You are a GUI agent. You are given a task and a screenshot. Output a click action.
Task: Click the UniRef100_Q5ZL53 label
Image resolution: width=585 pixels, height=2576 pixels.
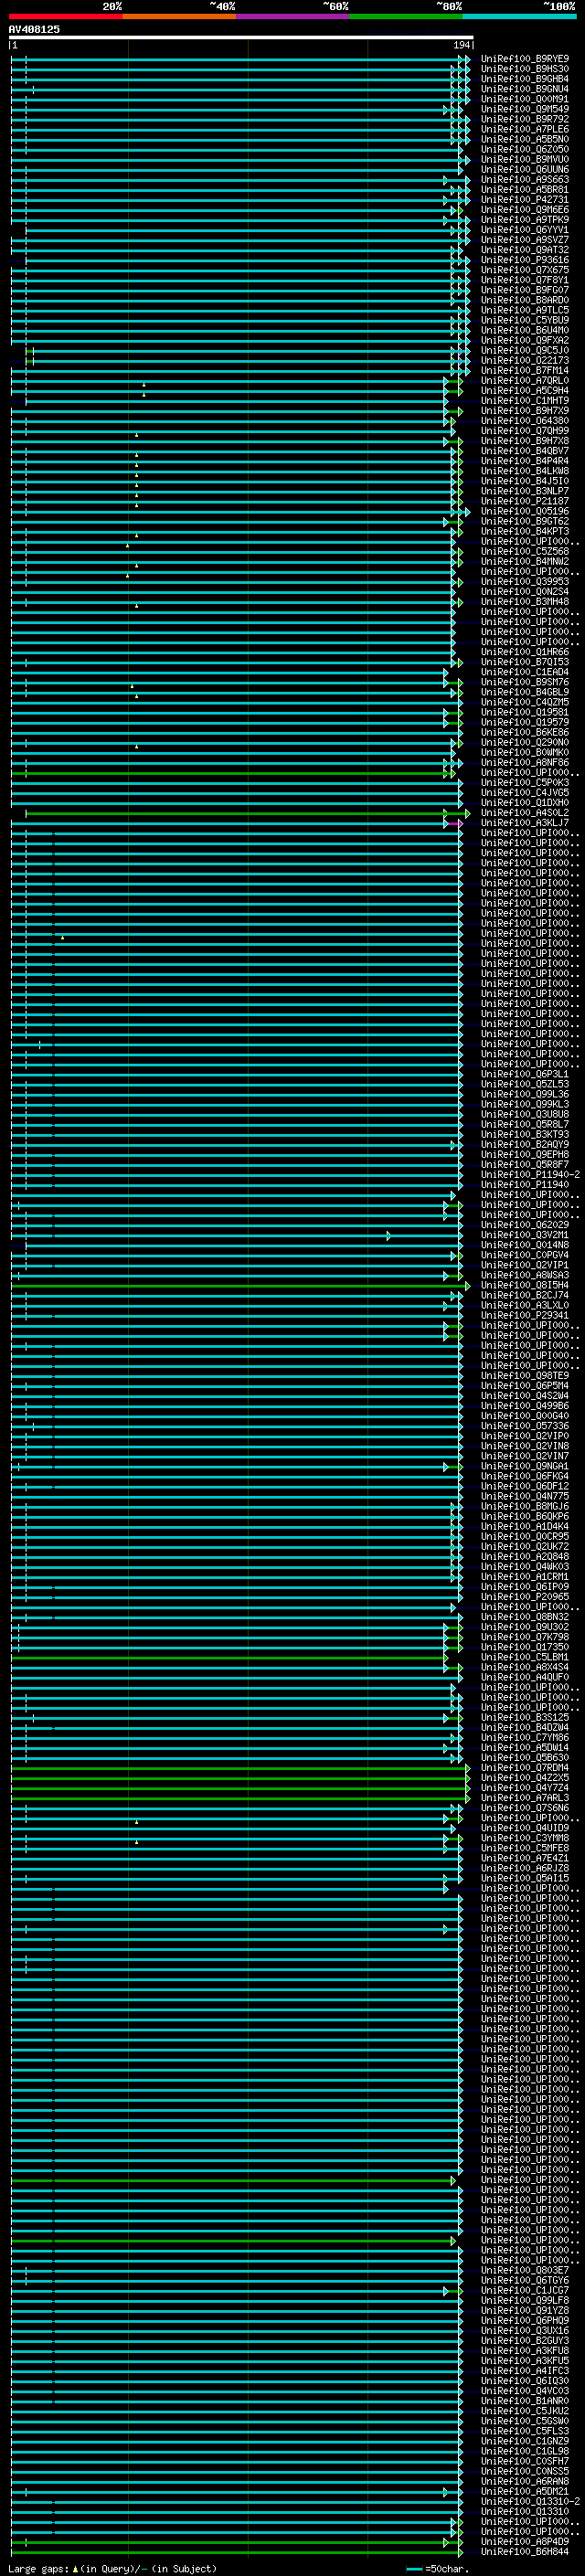525,1084
